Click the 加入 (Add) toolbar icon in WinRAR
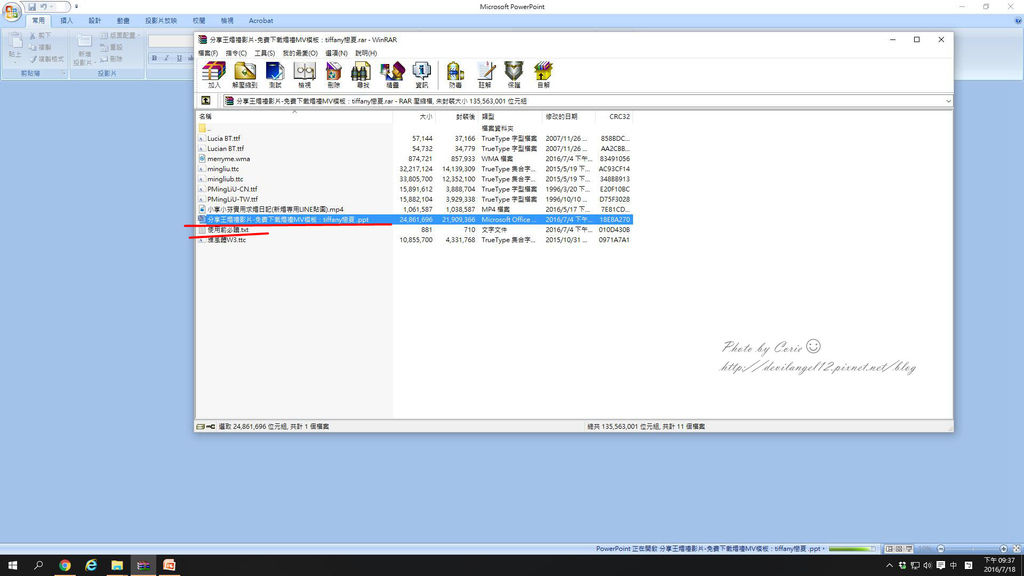 point(214,74)
